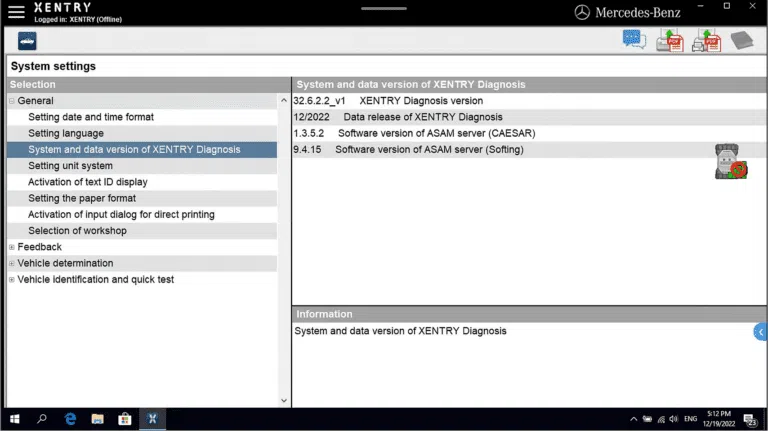Screen dimensions: 768x431
Task: Select Setting unit system
Action: click(142, 166)
